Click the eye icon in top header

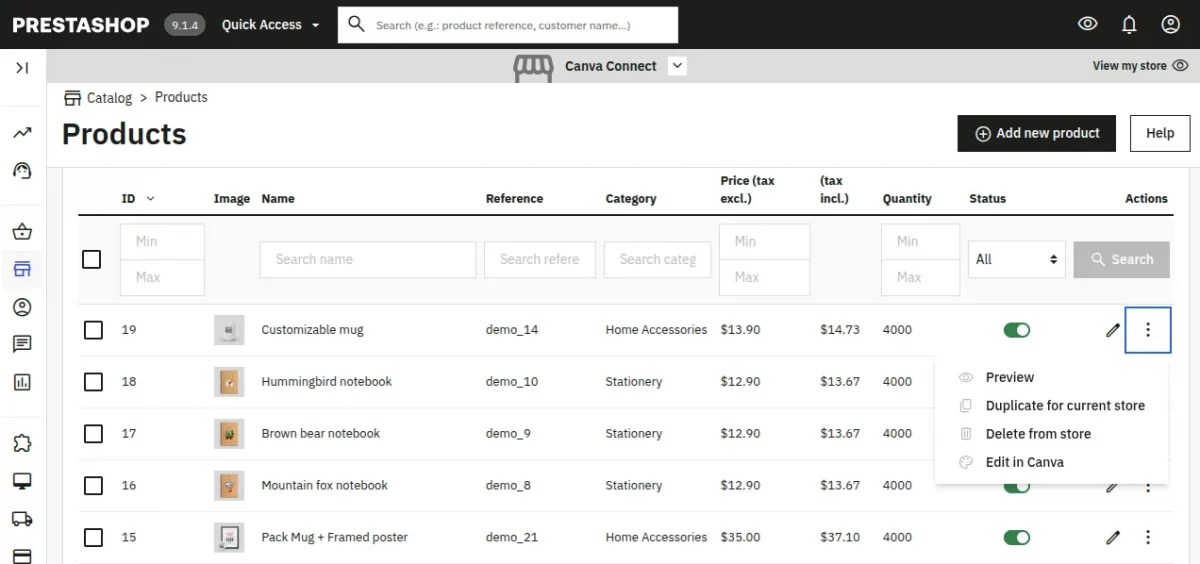pyautogui.click(x=1088, y=24)
